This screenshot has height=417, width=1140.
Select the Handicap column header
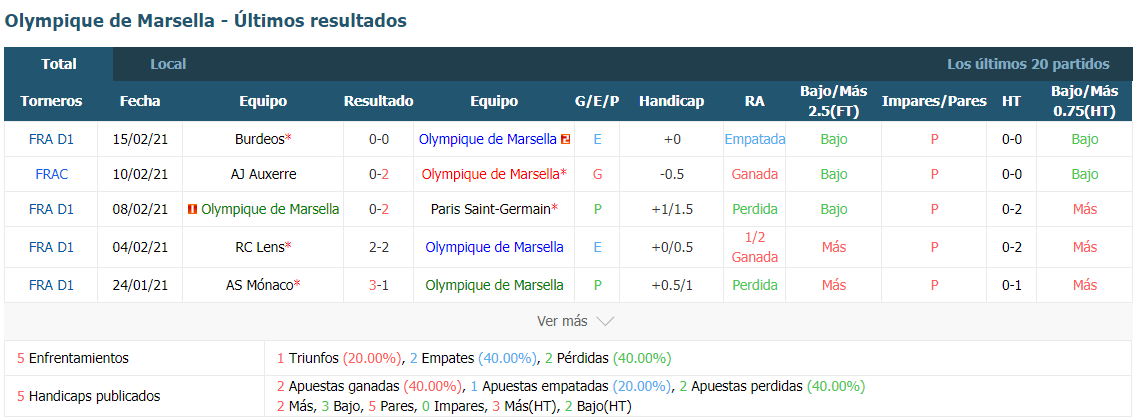click(672, 101)
